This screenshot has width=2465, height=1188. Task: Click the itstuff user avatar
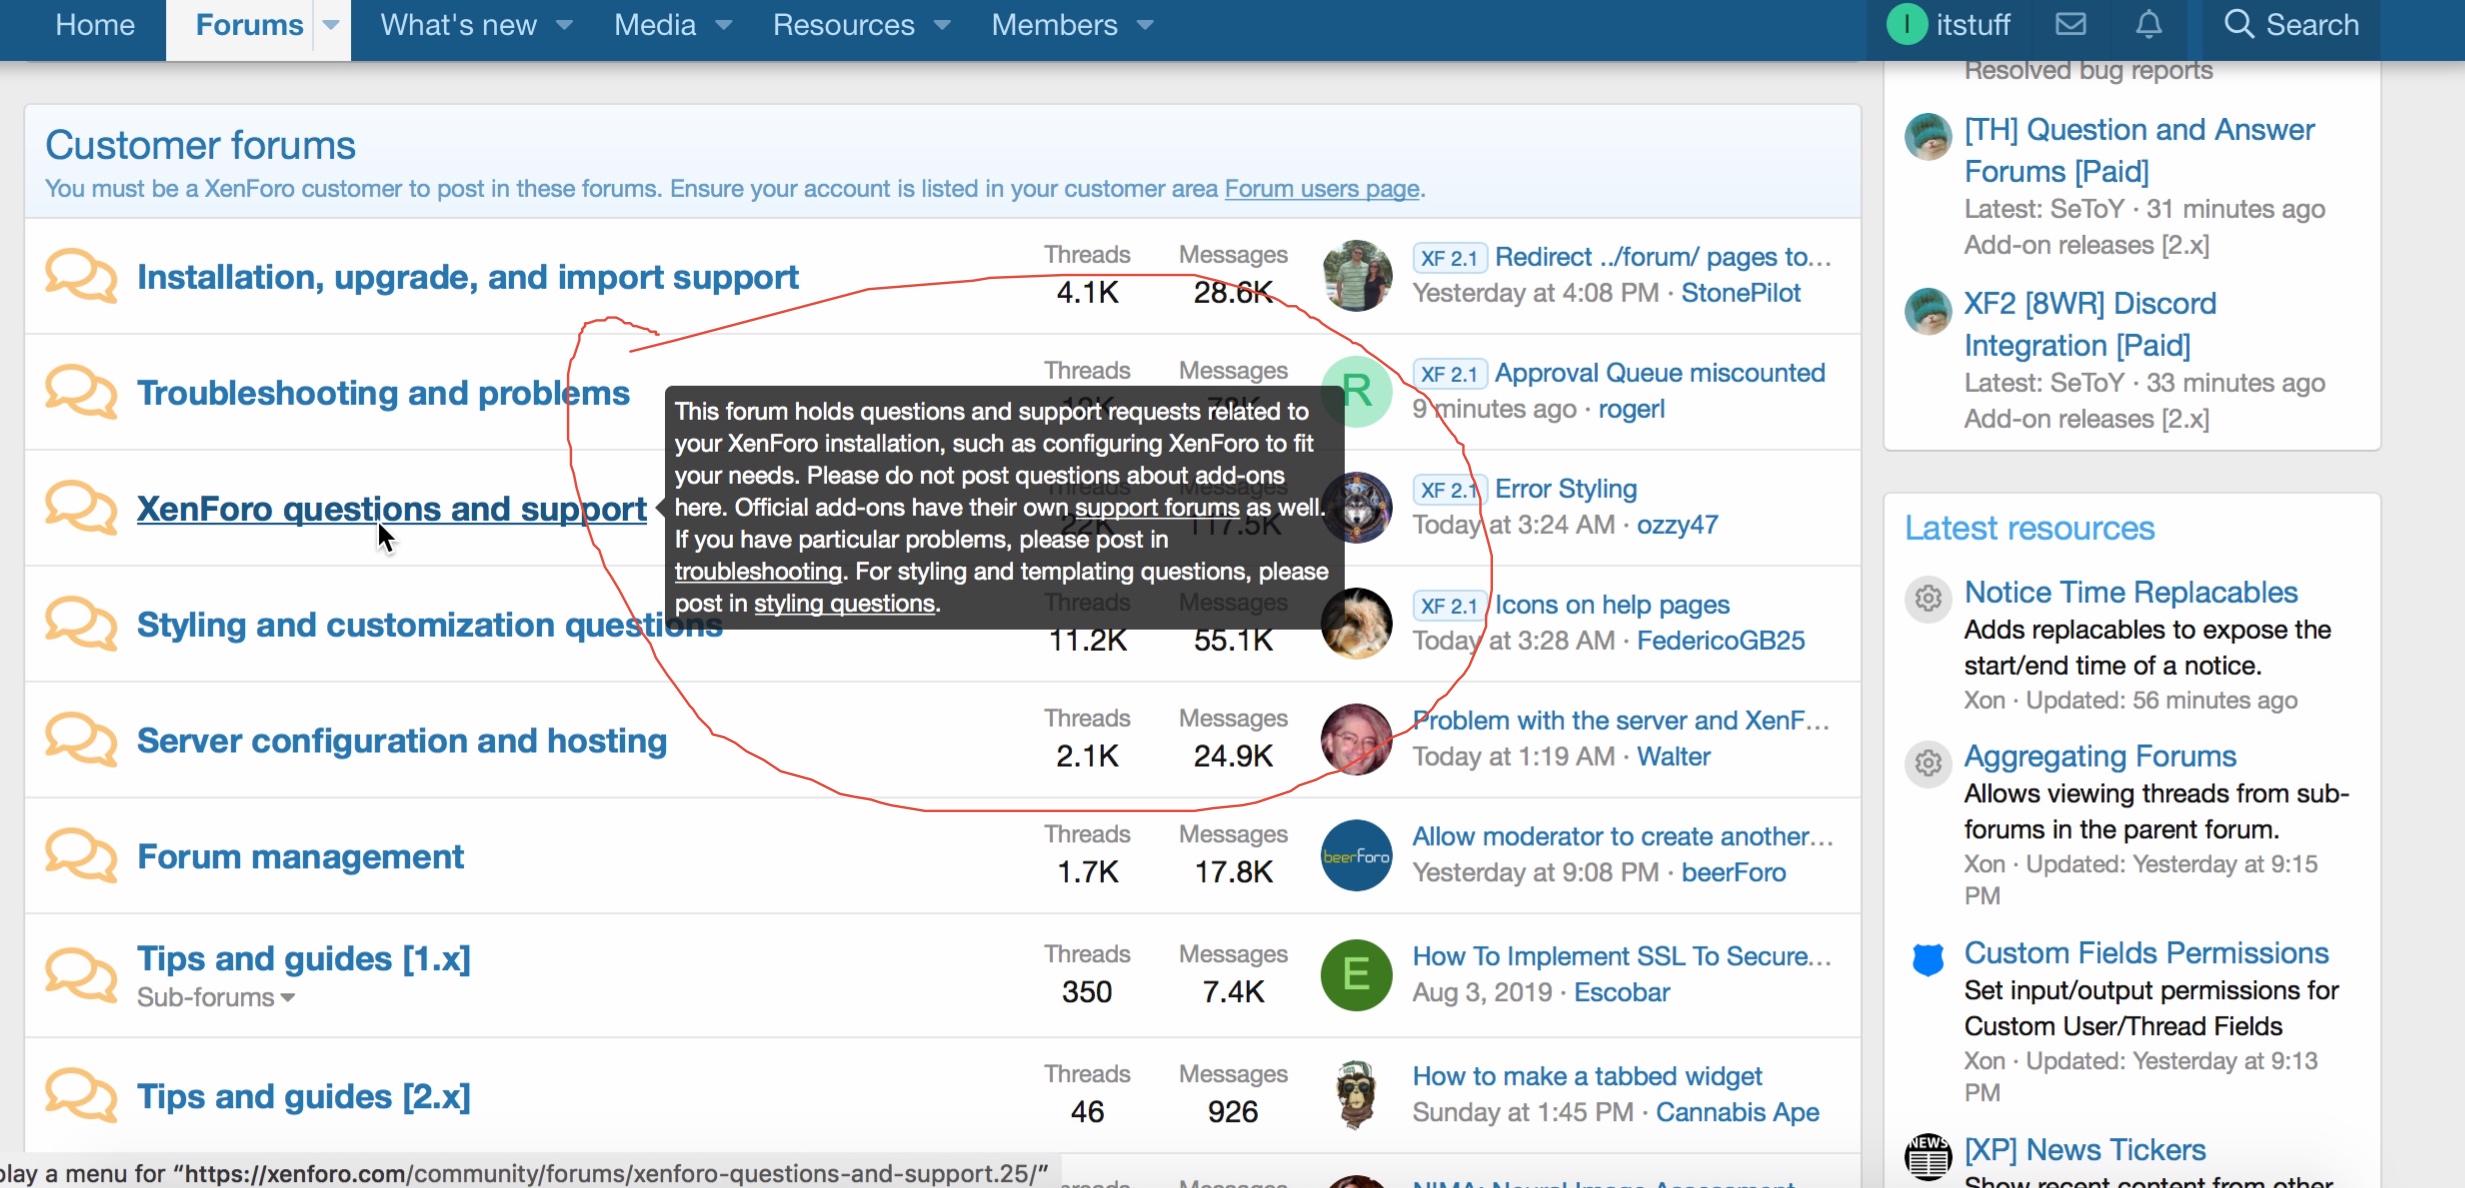(1906, 24)
